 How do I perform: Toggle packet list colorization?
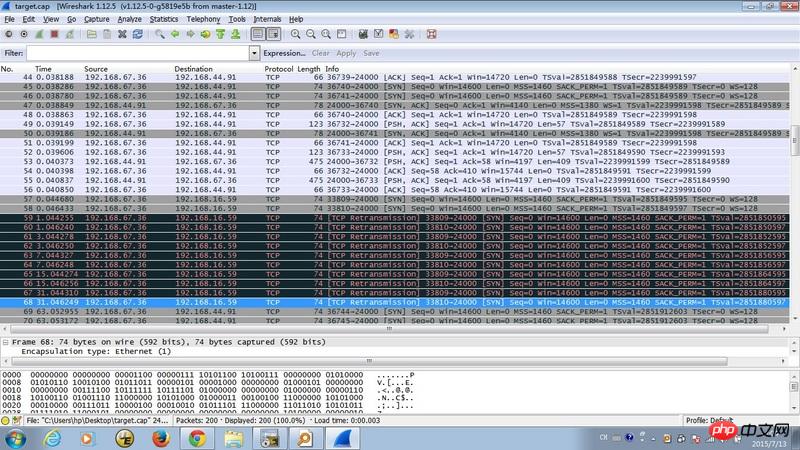[x=258, y=34]
